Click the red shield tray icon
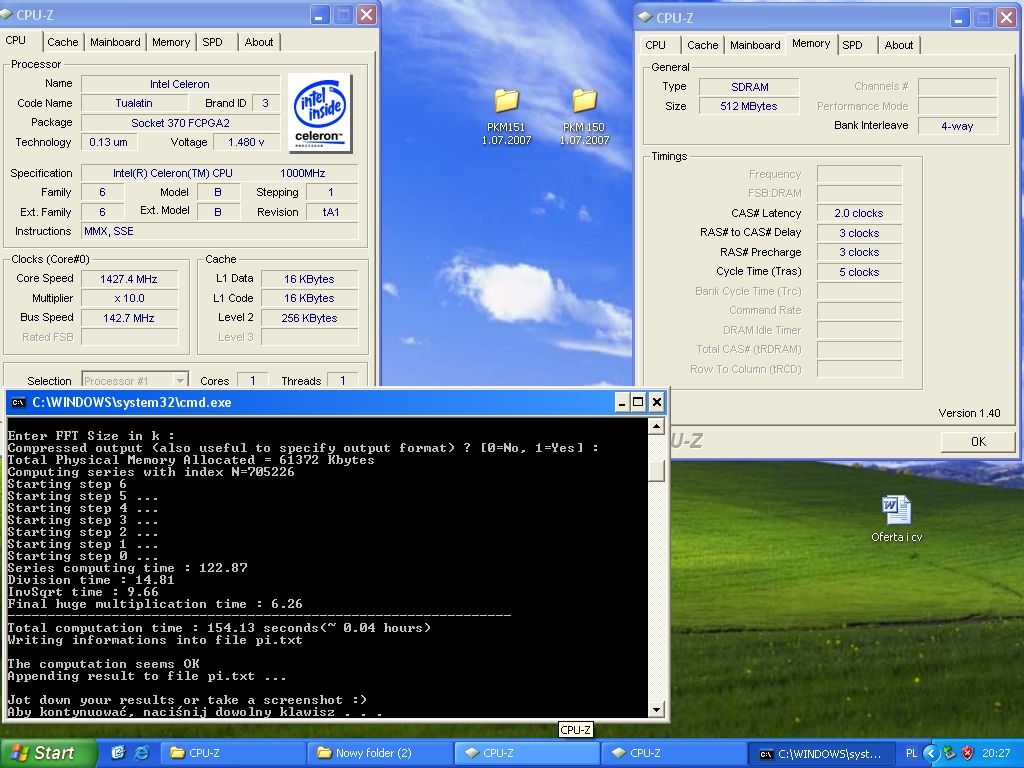The image size is (1024, 768). (968, 754)
